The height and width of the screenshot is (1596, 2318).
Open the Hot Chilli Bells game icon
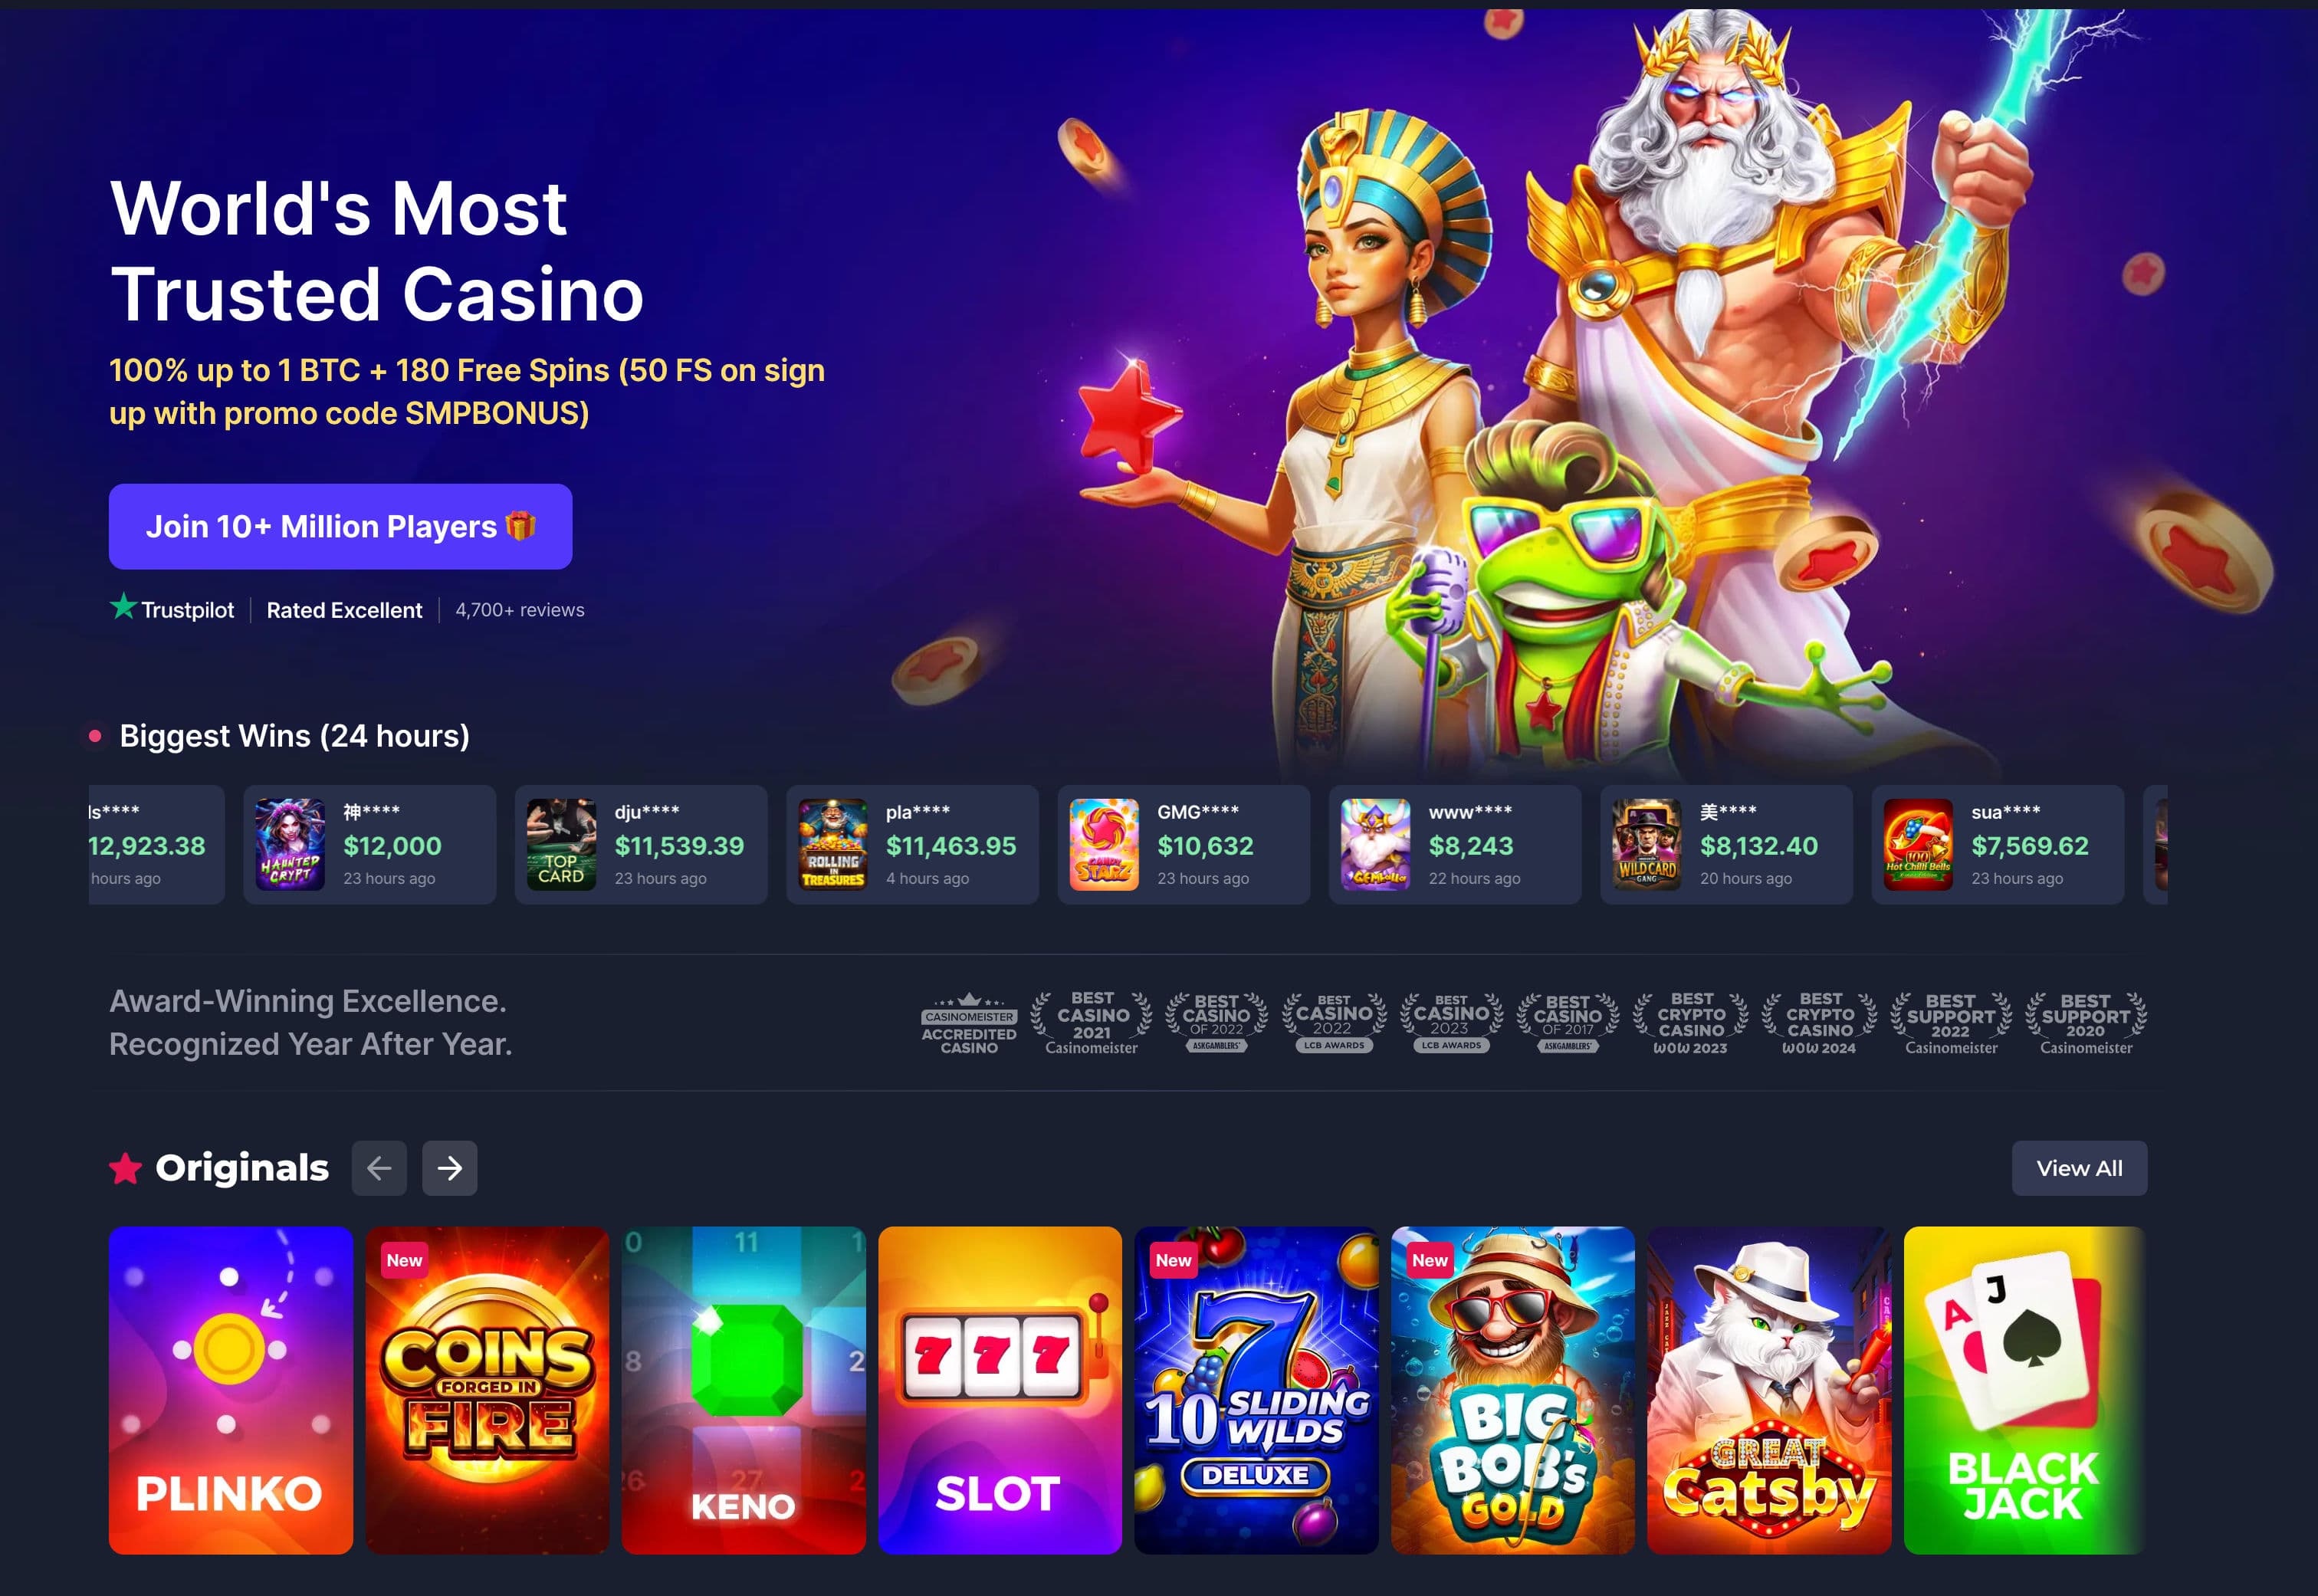click(x=1918, y=844)
